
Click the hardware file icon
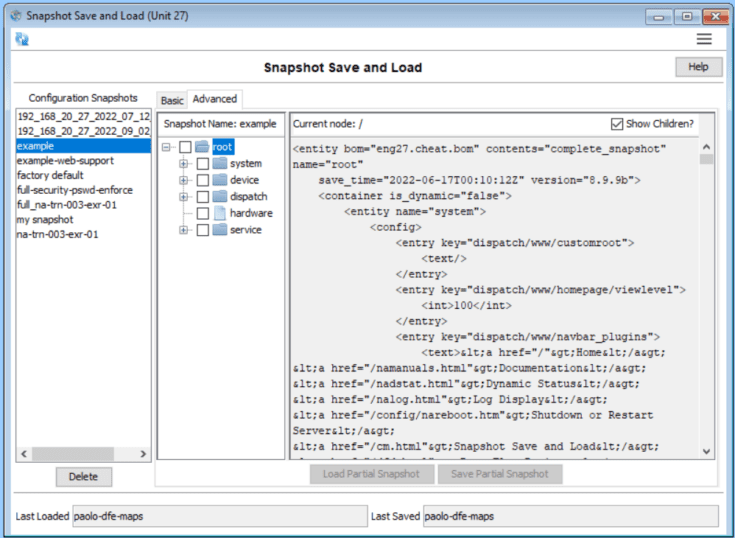[x=219, y=213]
